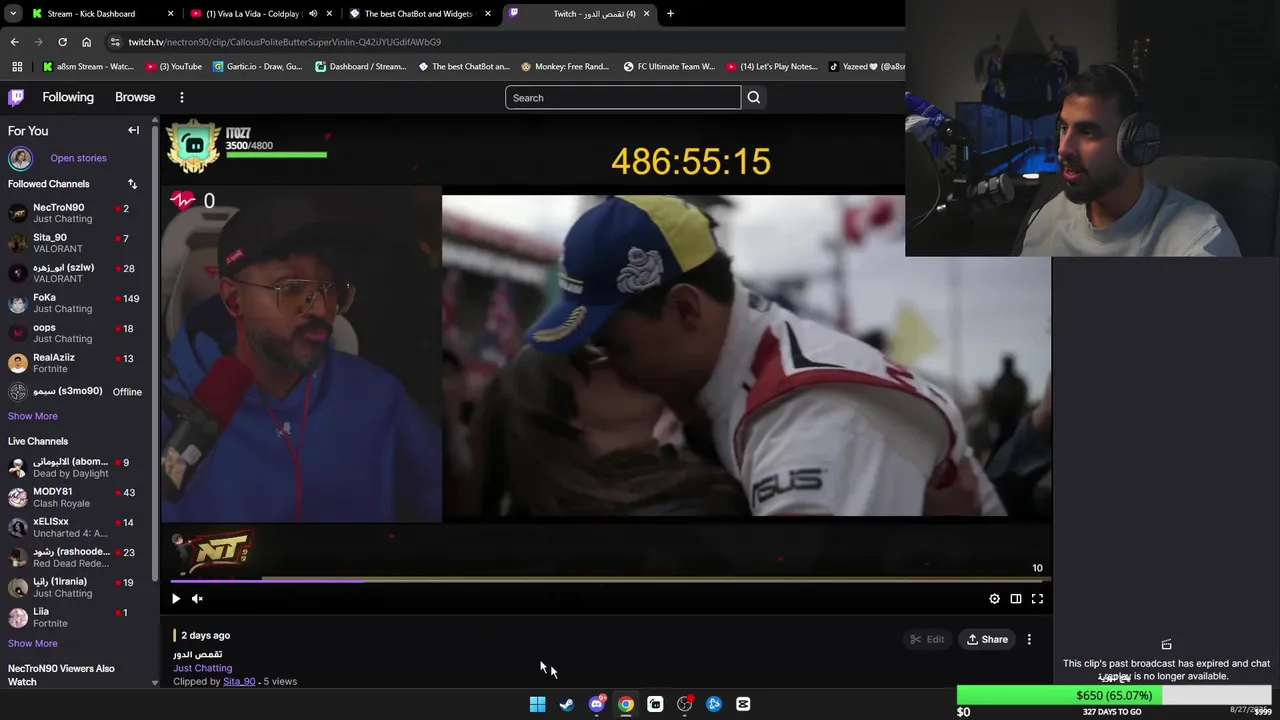Viewport: 1280px width, 720px height.
Task: Collapse the For You sidebar
Action: [133, 130]
